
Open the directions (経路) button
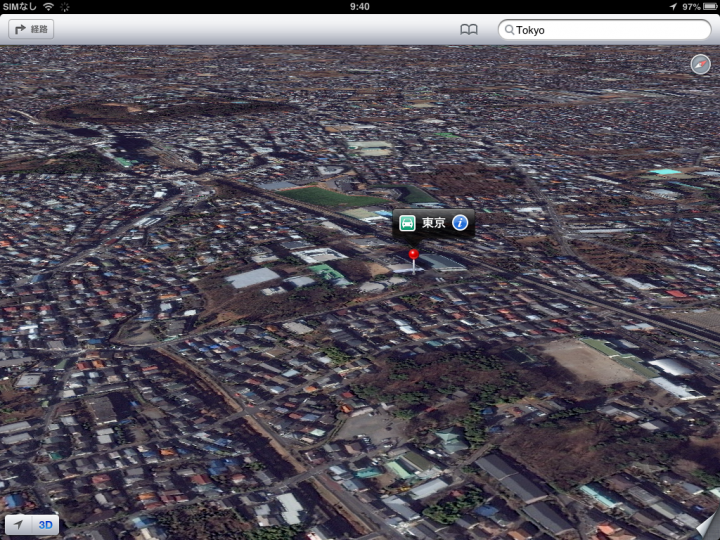[x=31, y=29]
